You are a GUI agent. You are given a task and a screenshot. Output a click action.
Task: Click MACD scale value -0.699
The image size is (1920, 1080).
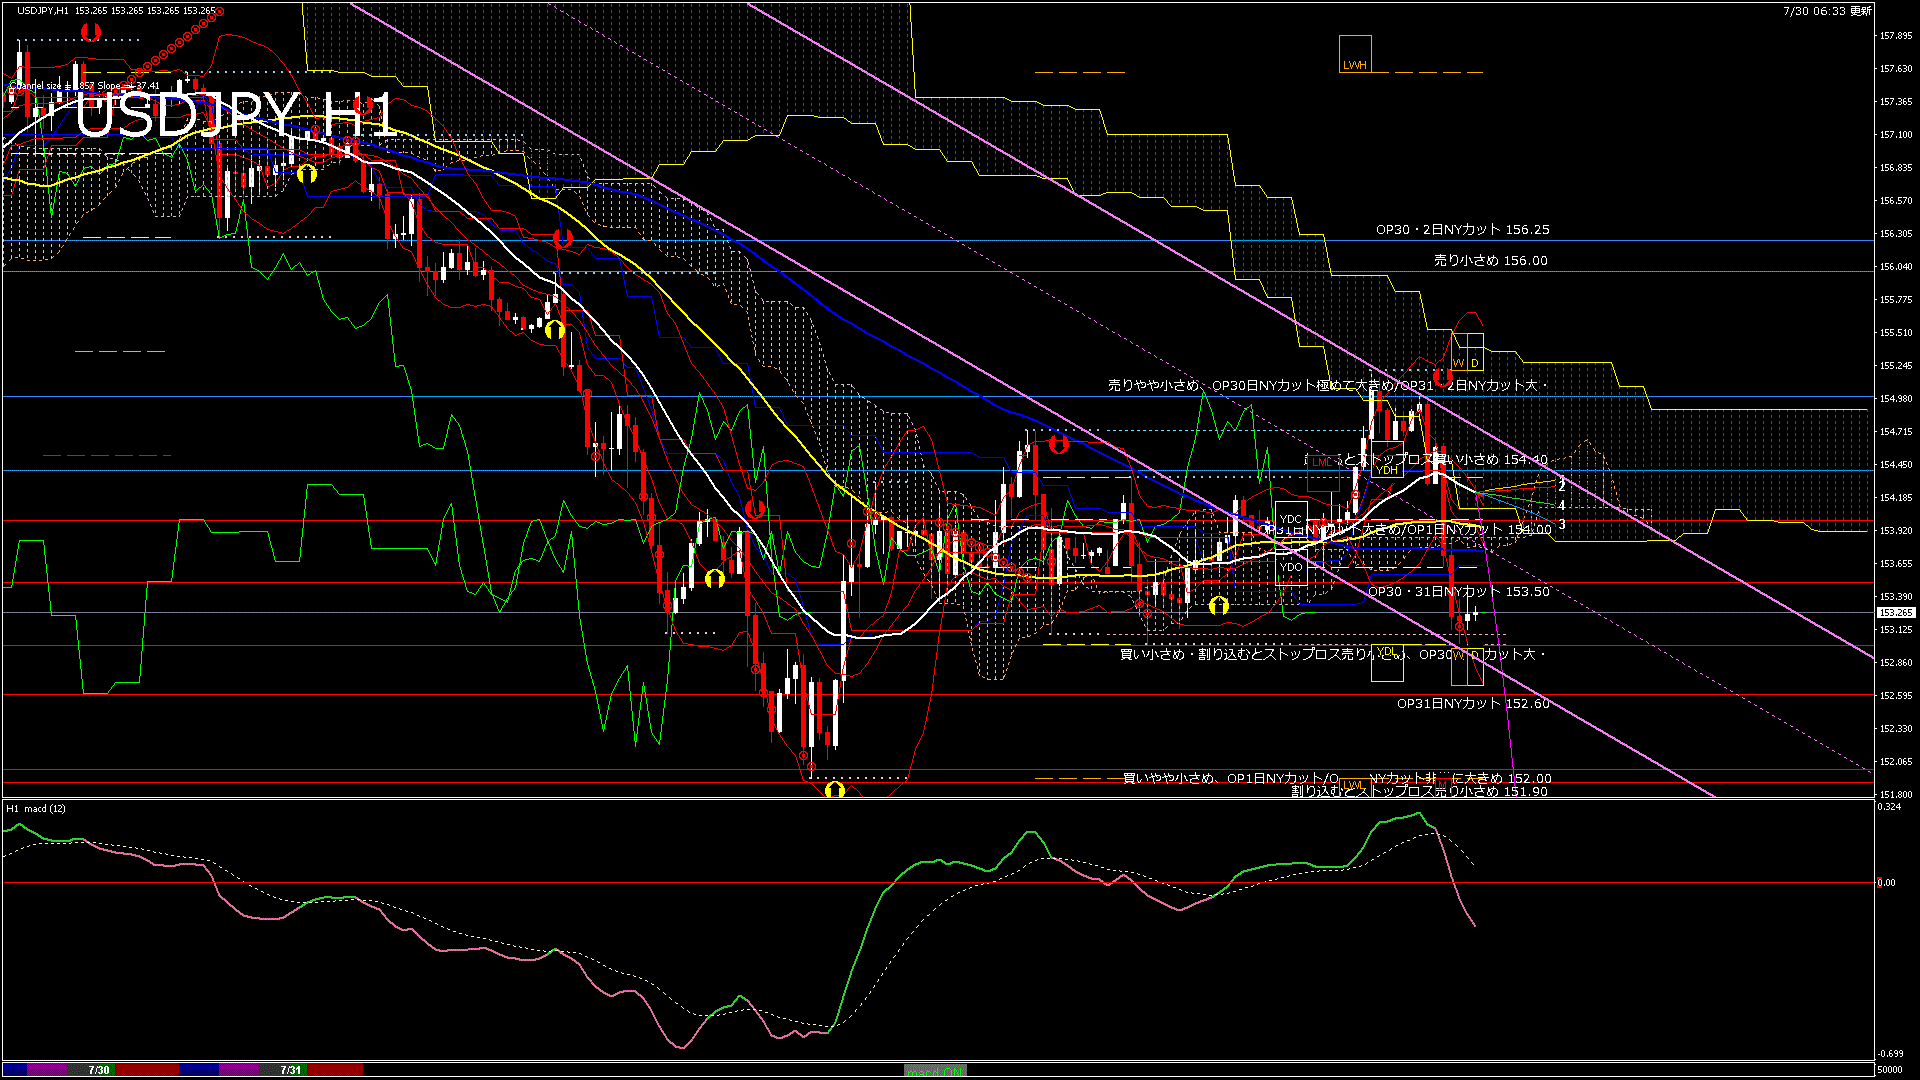coord(1891,1053)
